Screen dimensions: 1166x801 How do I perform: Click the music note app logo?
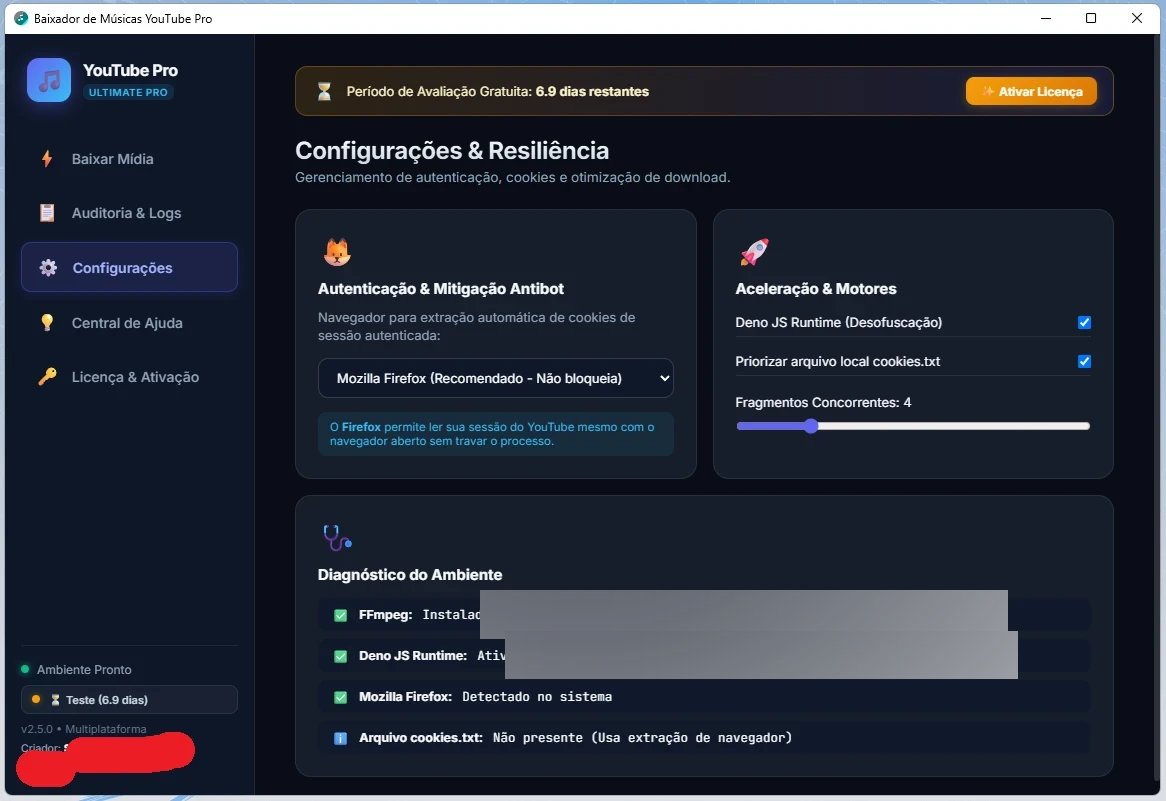(49, 80)
